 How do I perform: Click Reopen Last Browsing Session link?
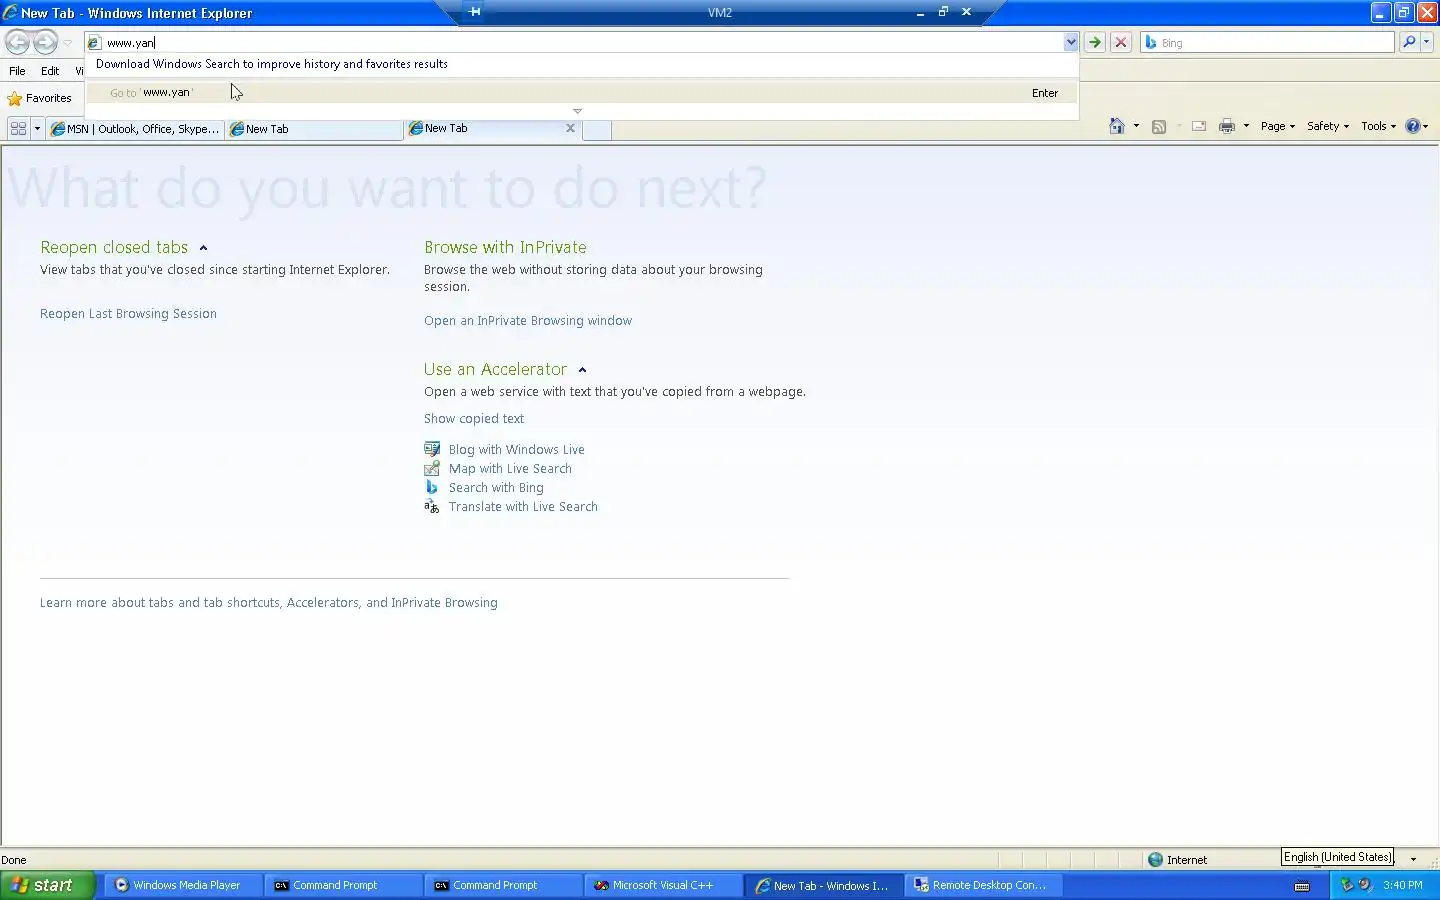pyautogui.click(x=128, y=313)
